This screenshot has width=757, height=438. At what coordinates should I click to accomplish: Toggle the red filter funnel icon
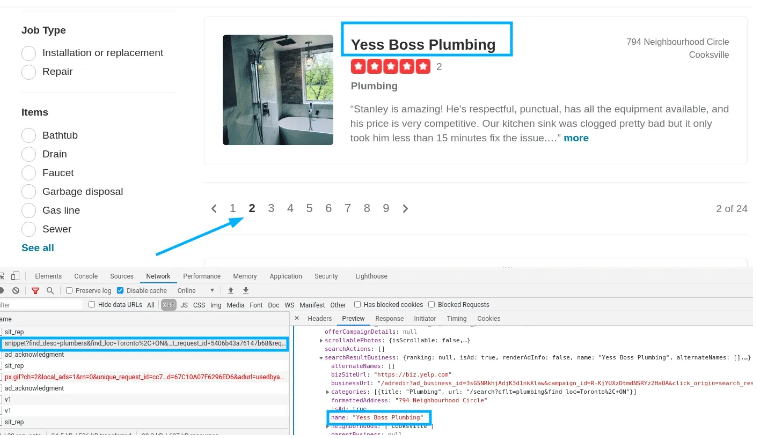click(x=35, y=290)
